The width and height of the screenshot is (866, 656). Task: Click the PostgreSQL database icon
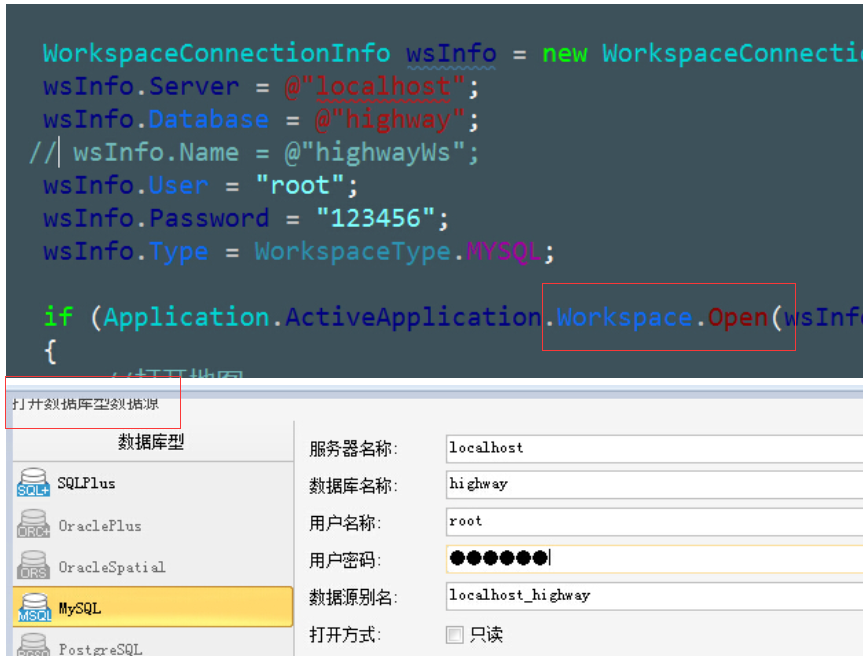click(33, 645)
